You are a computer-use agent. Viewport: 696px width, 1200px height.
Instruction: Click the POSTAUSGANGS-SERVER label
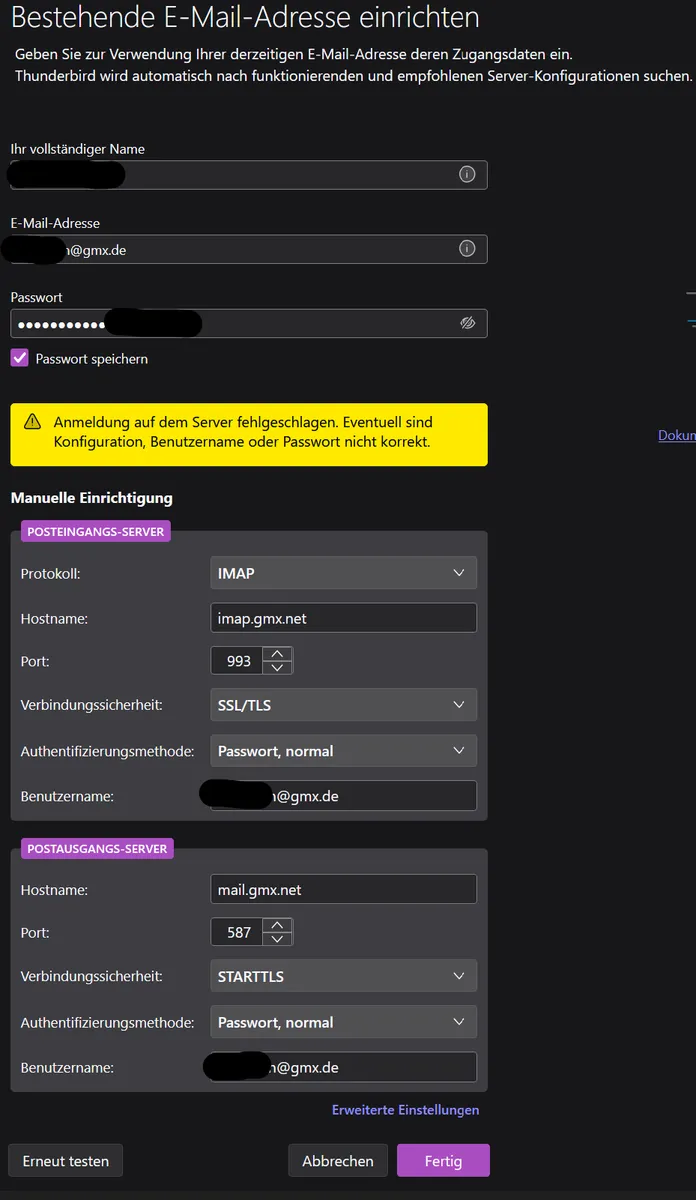[97, 848]
